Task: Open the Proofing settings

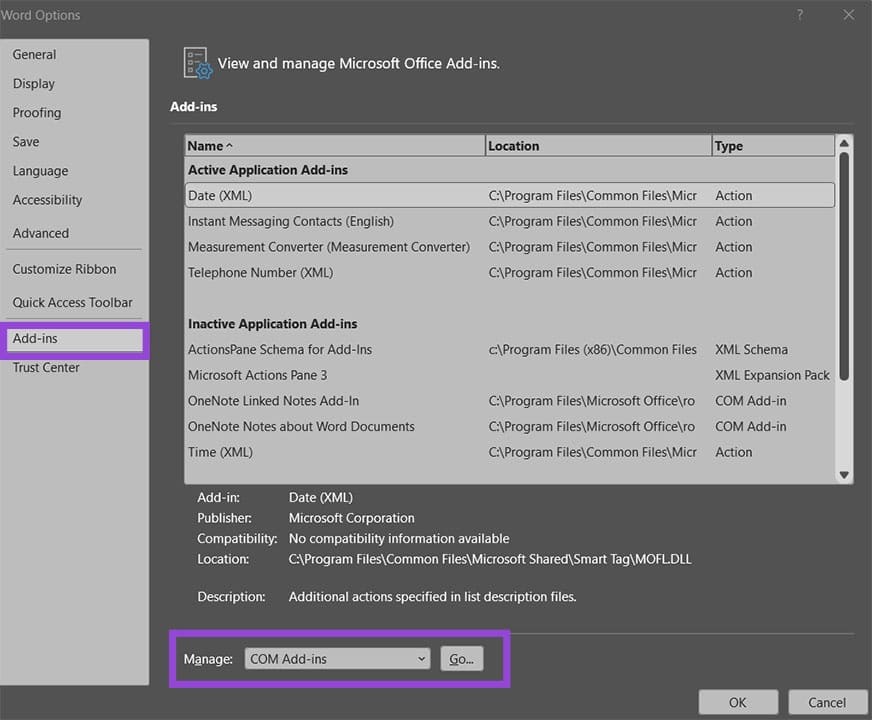Action: tap(37, 112)
